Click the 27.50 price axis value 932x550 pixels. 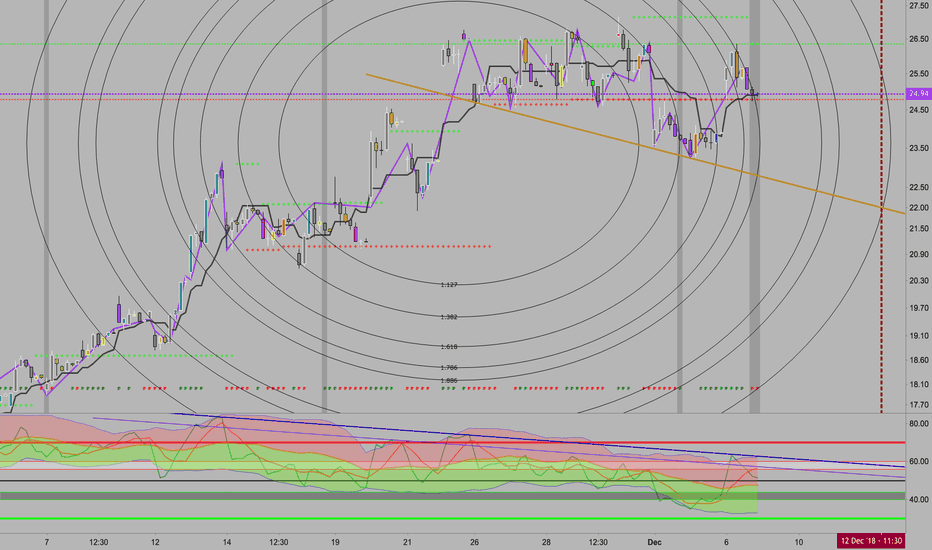(918, 5)
